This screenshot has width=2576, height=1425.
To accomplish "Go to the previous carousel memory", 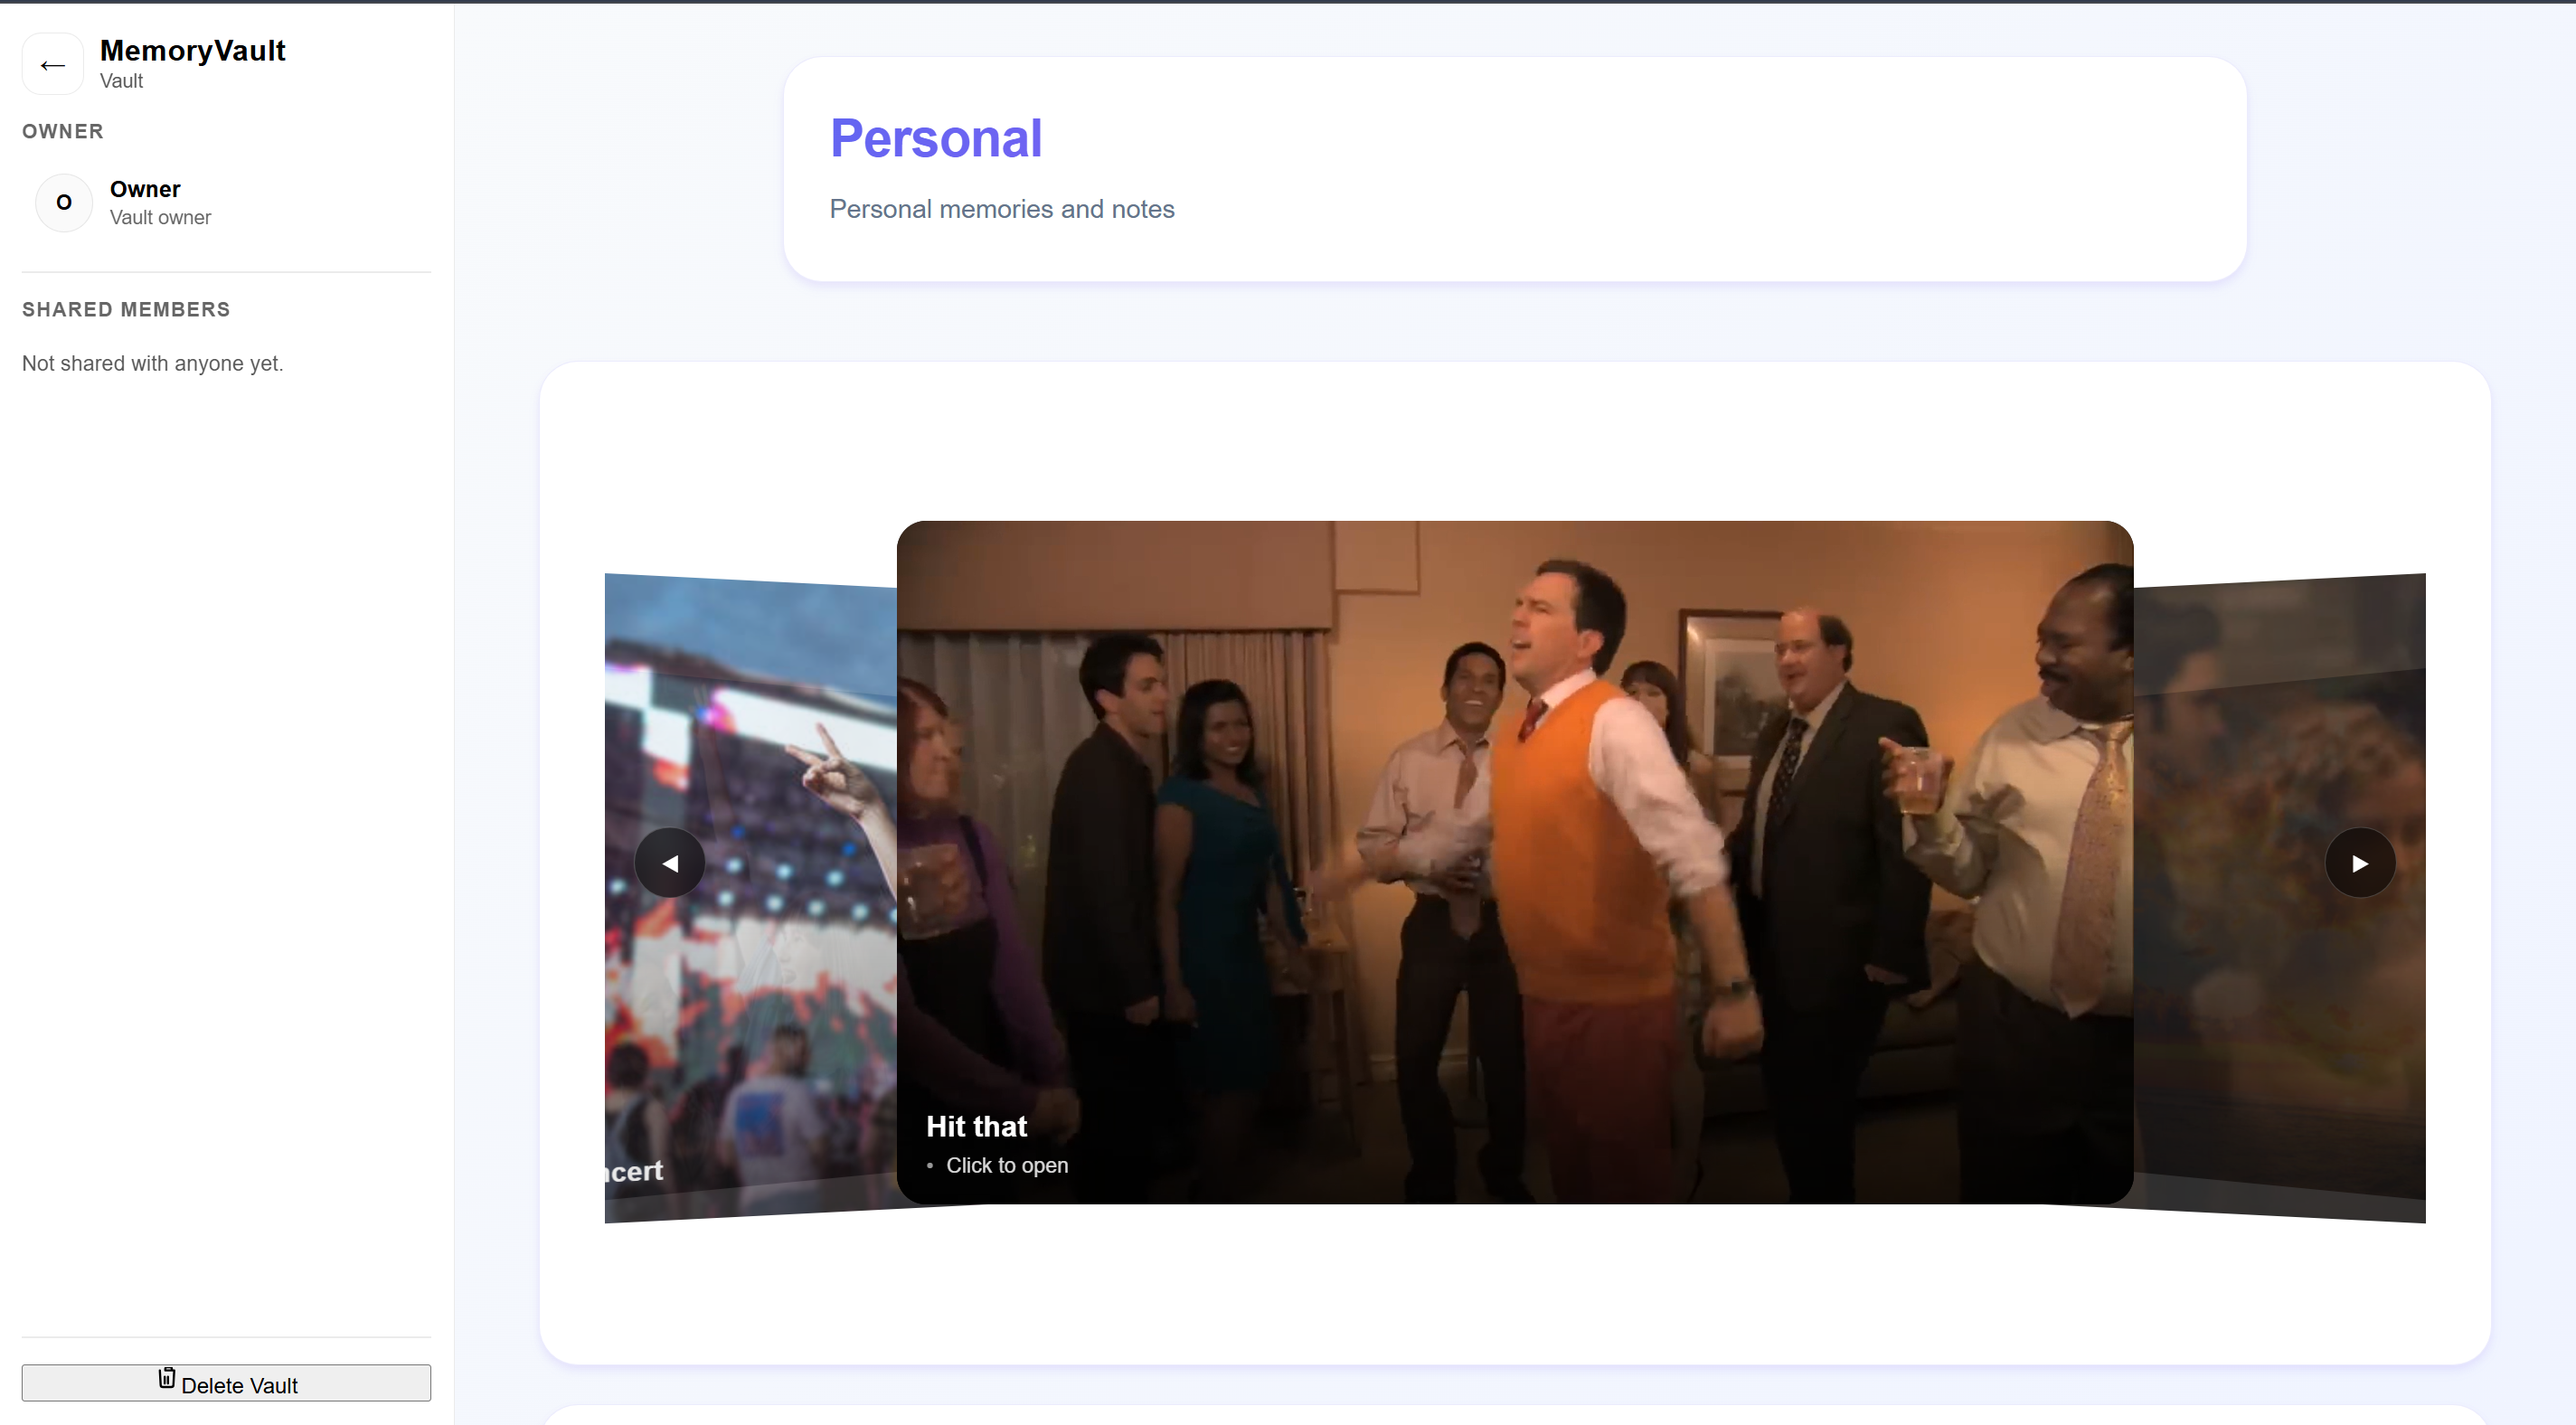I will tap(669, 863).
